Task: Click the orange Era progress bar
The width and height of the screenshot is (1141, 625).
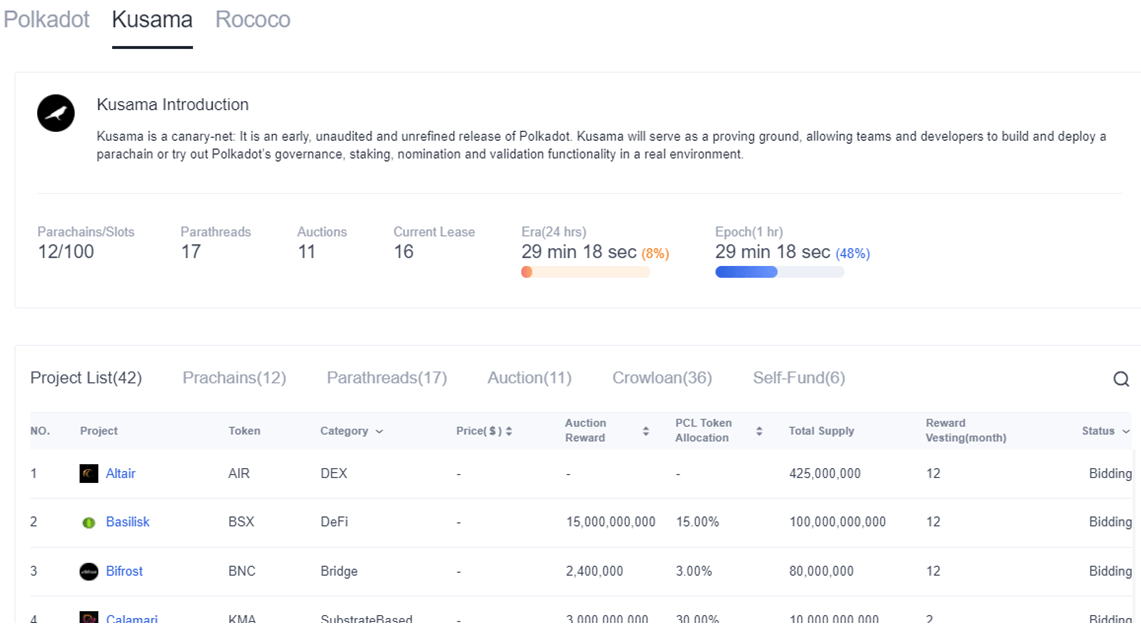Action: 585,272
